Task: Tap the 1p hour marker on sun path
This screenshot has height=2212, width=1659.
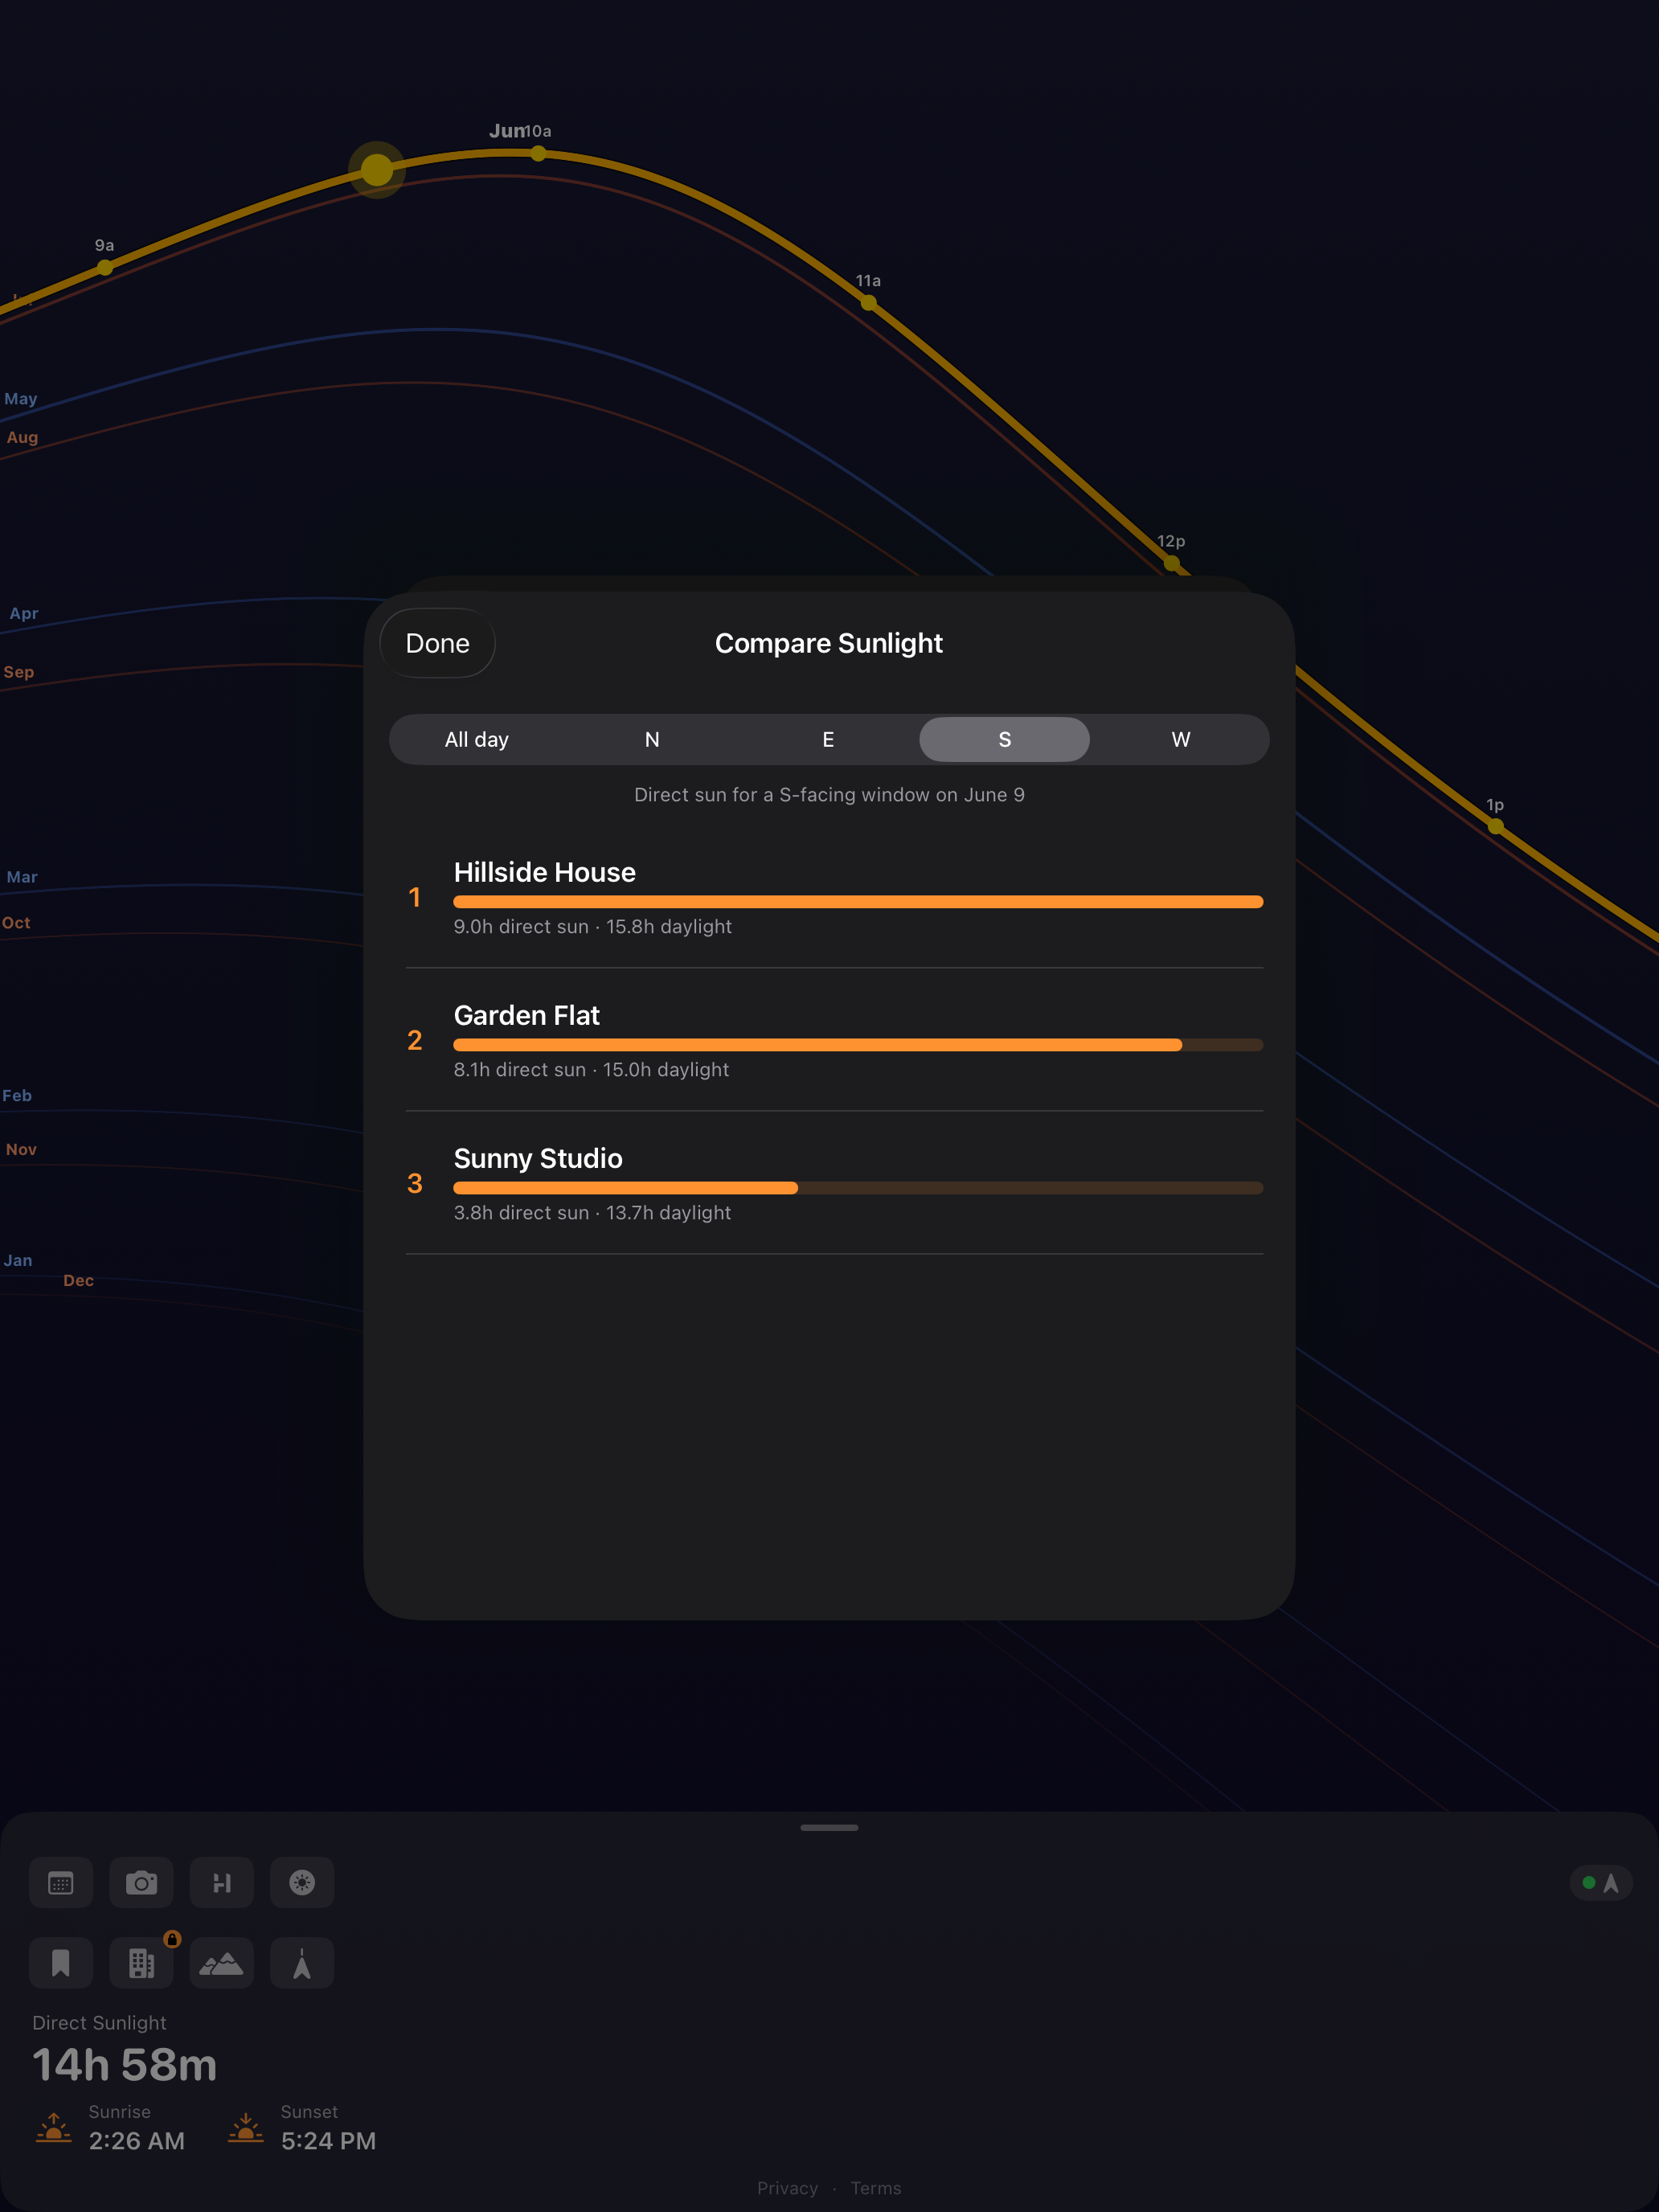Action: (x=1496, y=826)
